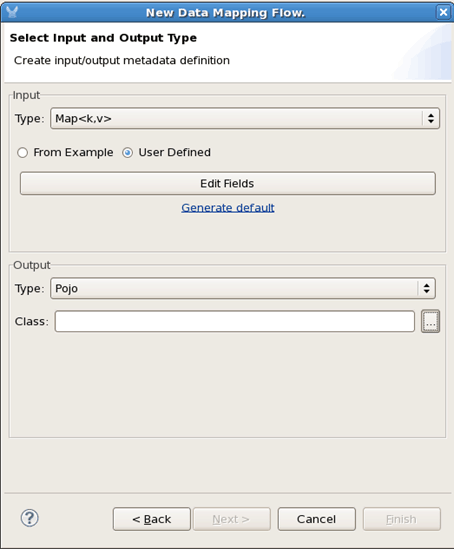Cancel the data mapping wizard
The image size is (454, 549).
(316, 519)
